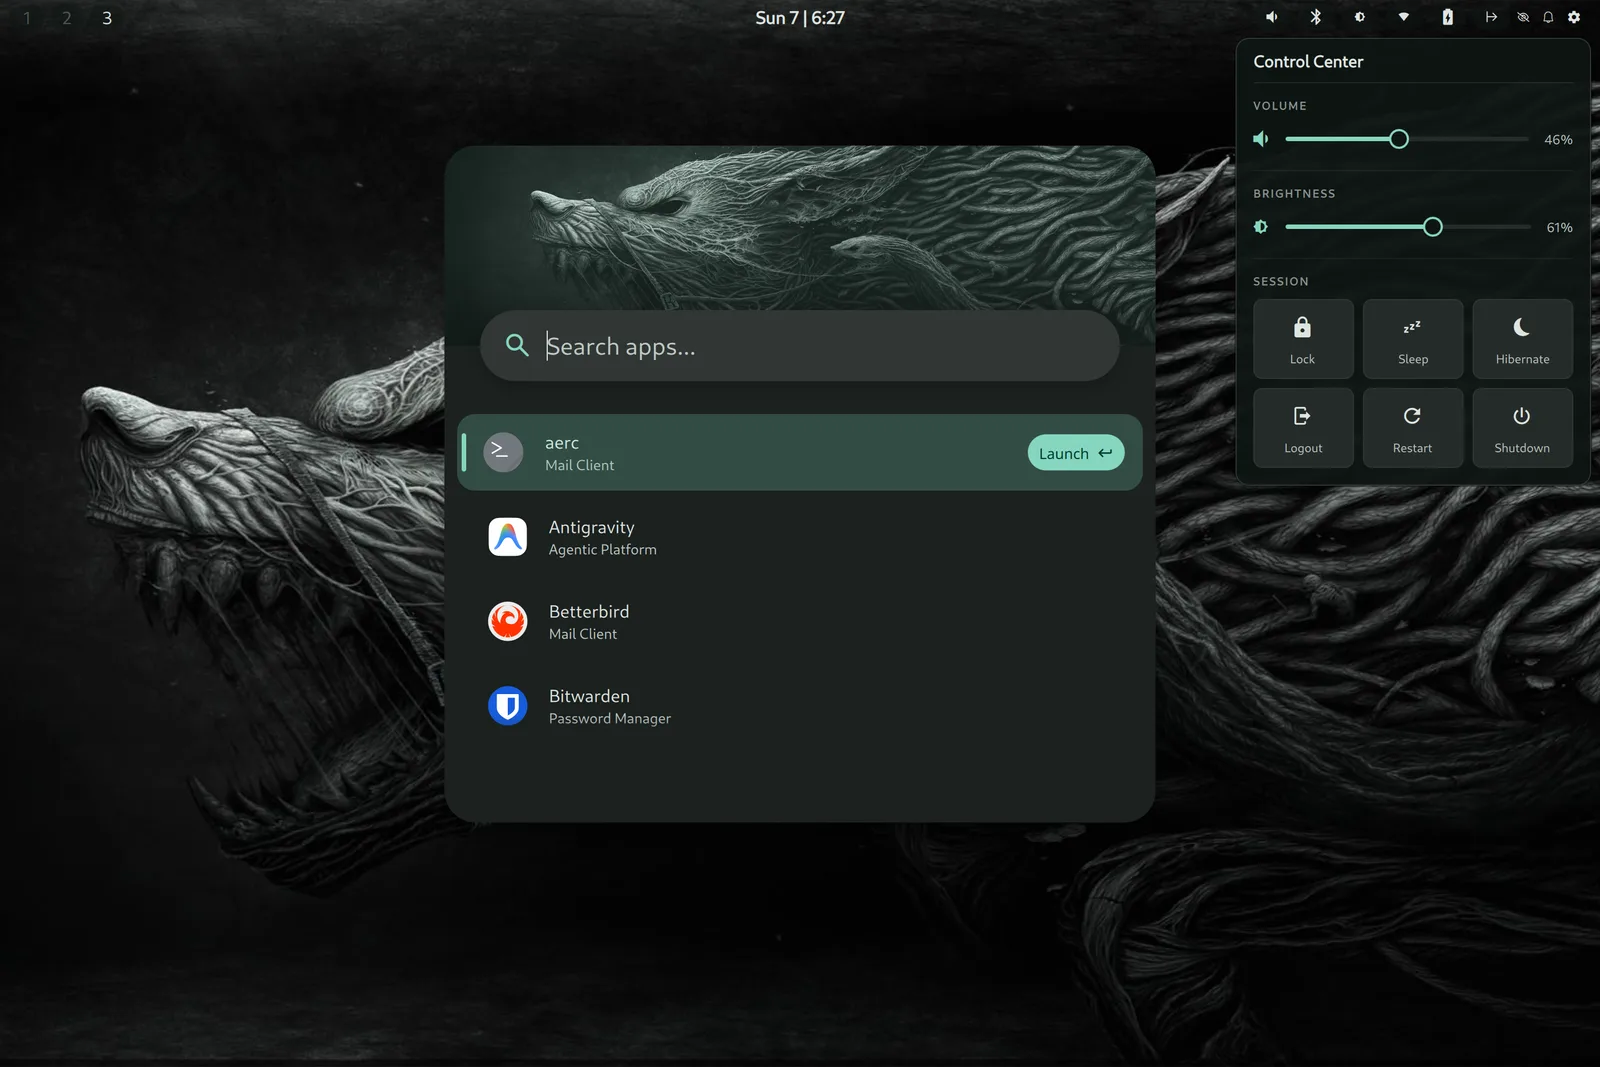Click the Antigravity app icon
Viewport: 1600px width, 1067px height.
508,537
